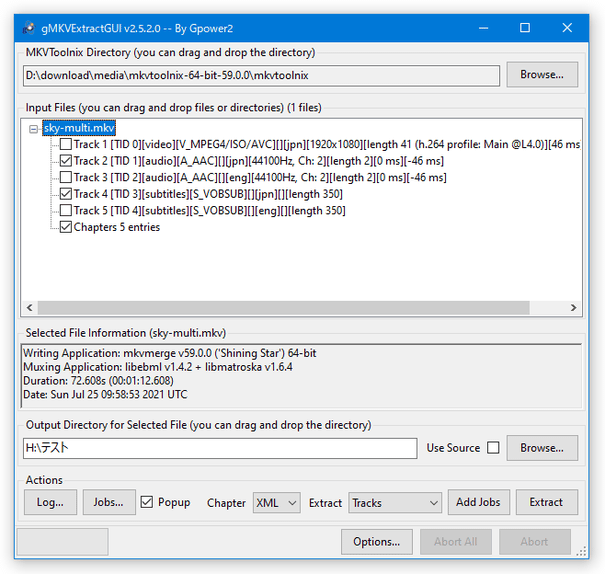605x574 pixels.
Task: Enable the Use Source checkbox
Action: pos(493,448)
